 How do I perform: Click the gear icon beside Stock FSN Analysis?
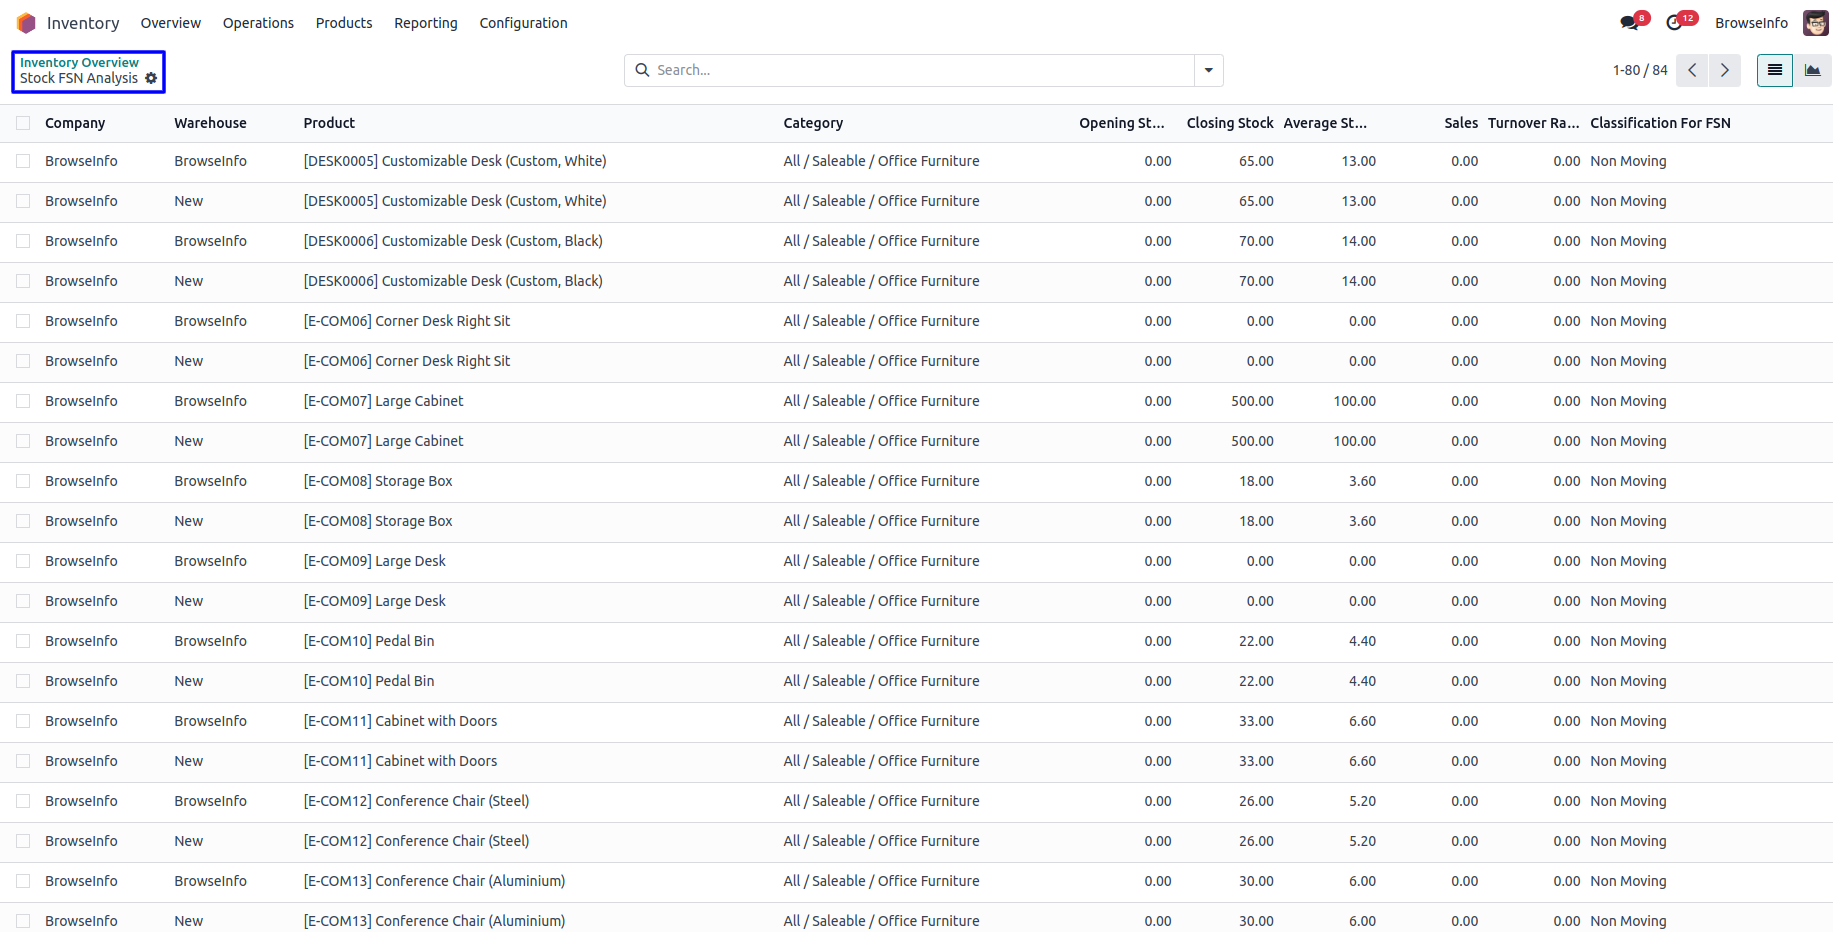point(151,78)
